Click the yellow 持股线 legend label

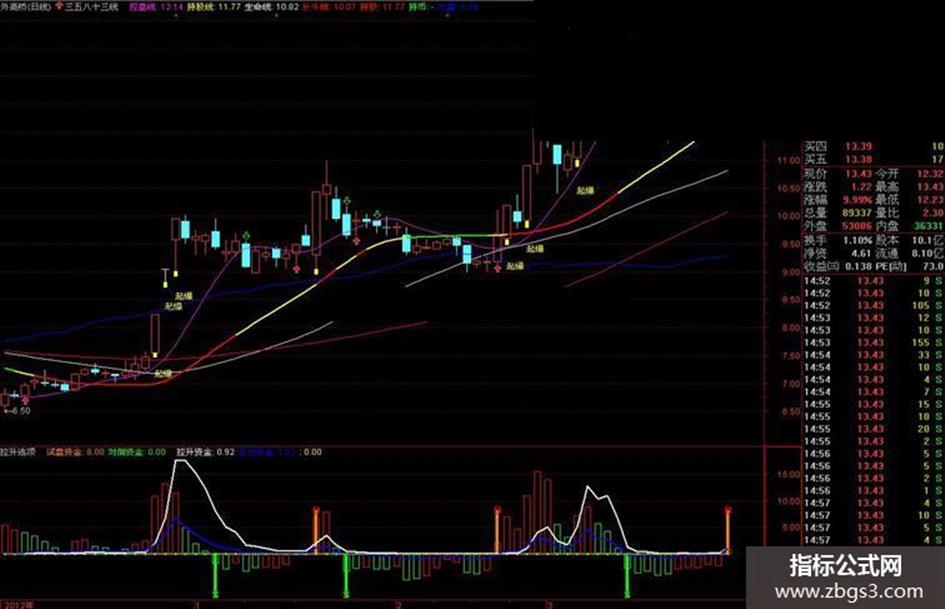201,7
